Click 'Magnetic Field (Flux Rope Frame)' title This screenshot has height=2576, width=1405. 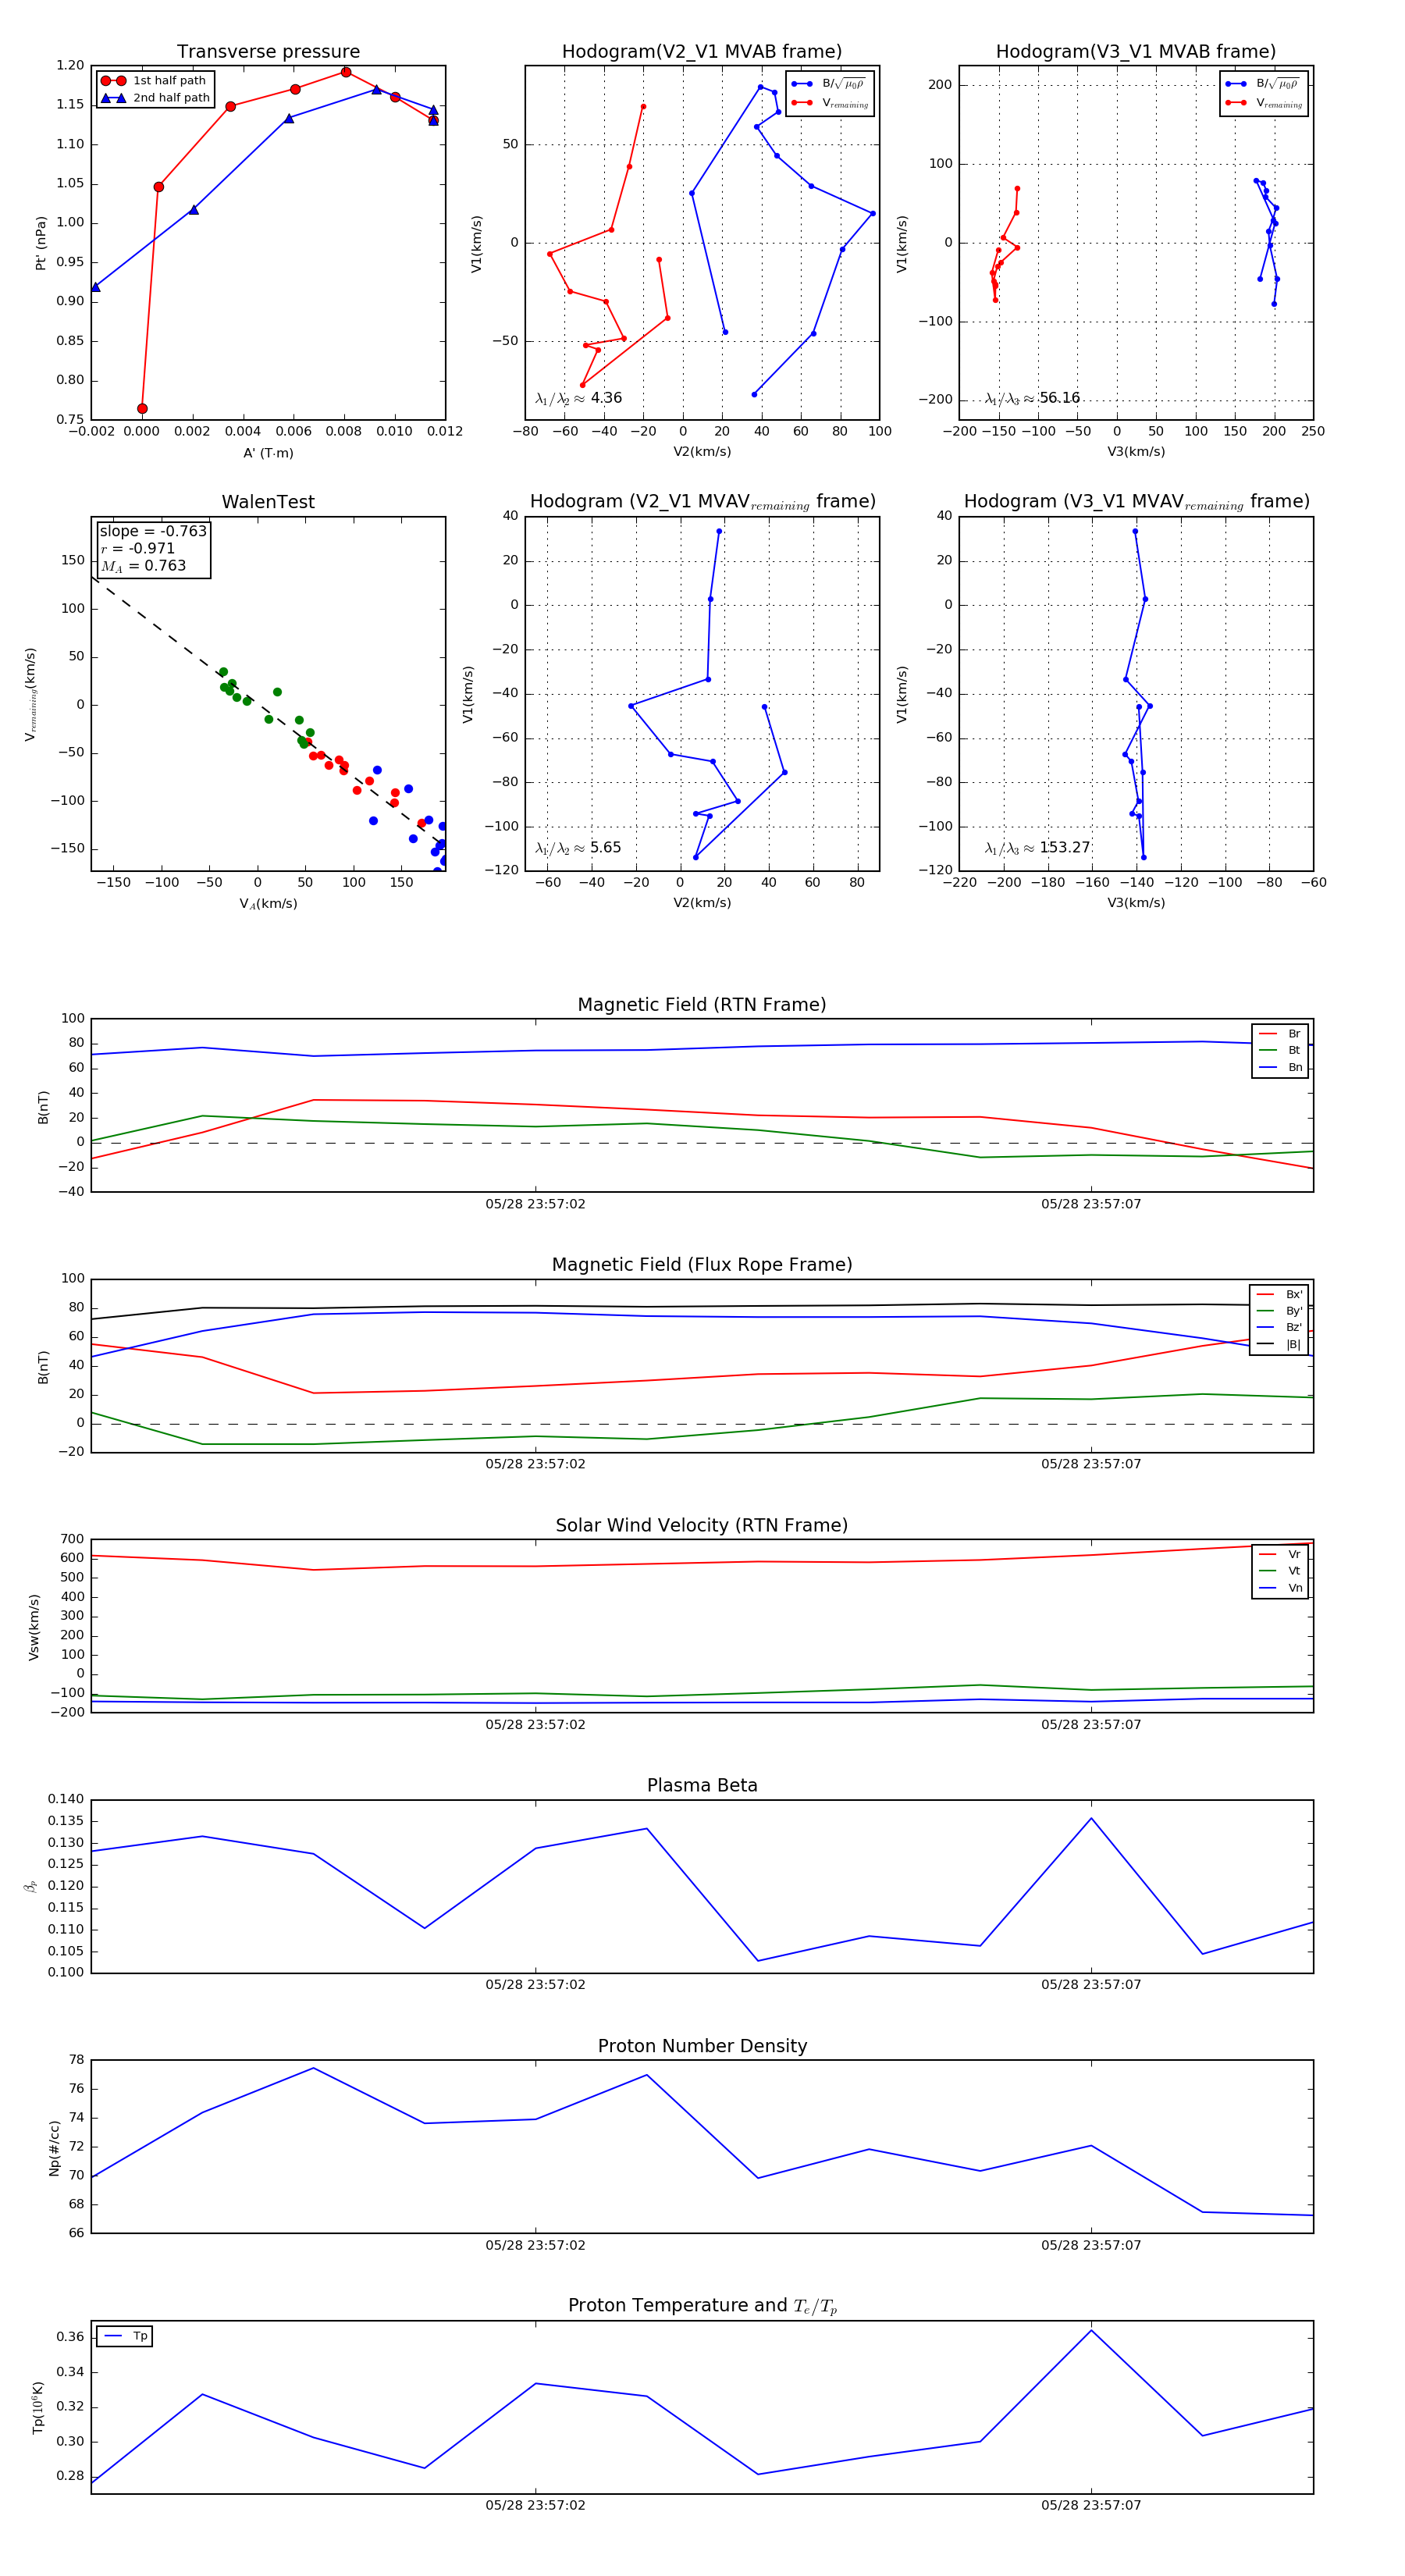click(702, 1265)
